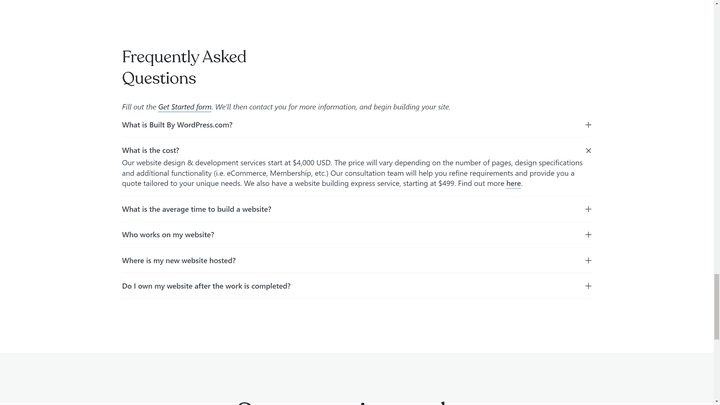Screen dimensions: 720x405
Task: Reveal "Do I own my website" answer
Action: coord(206,286)
